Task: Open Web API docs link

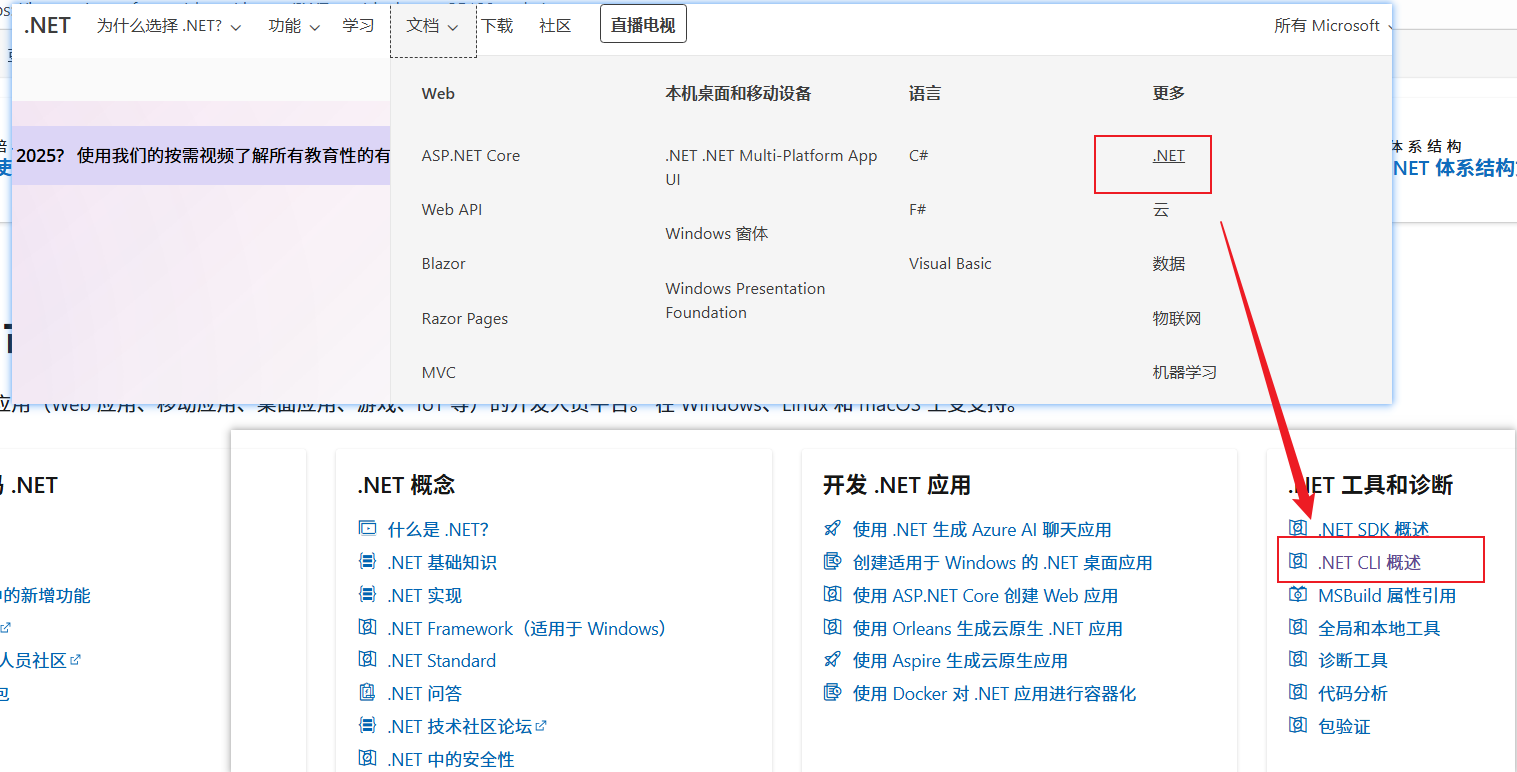Action: coord(452,210)
